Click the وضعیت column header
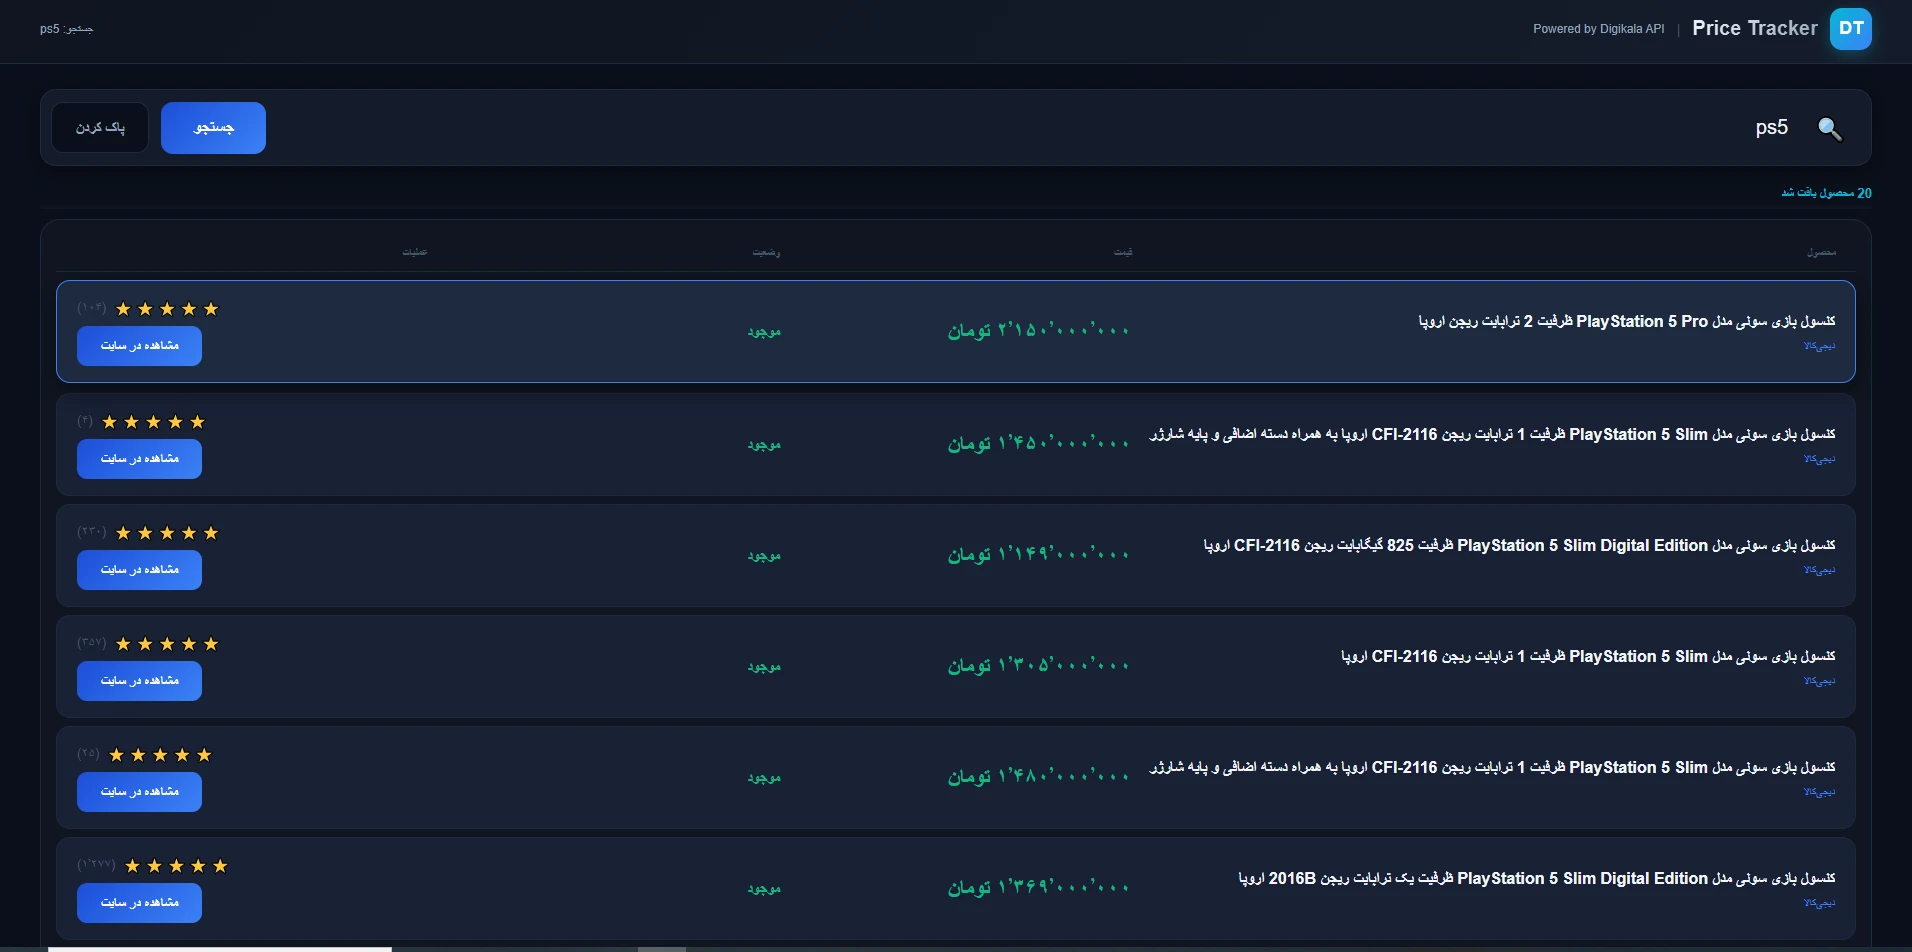1912x952 pixels. 766,252
